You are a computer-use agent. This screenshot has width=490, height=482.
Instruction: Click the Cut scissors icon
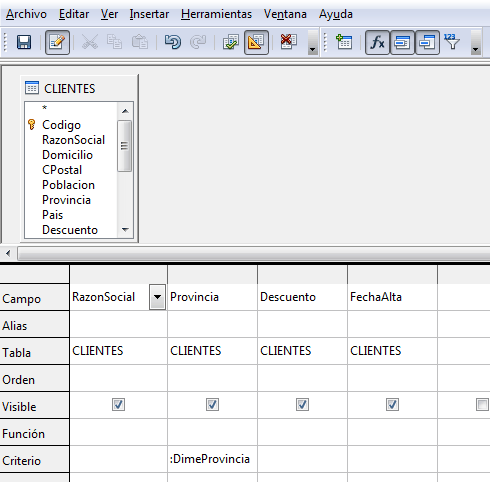pyautogui.click(x=90, y=42)
